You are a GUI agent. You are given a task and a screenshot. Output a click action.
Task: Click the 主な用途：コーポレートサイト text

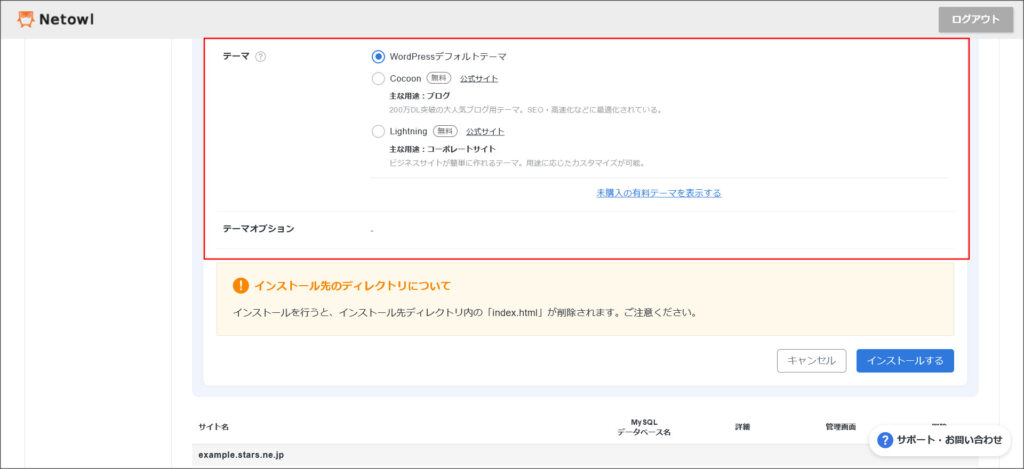pos(442,149)
